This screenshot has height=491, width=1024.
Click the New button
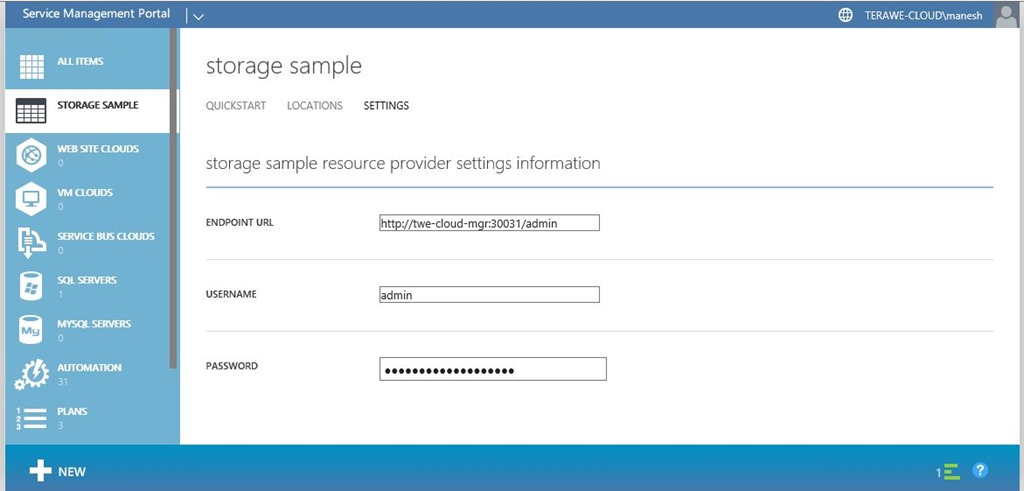(x=58, y=471)
